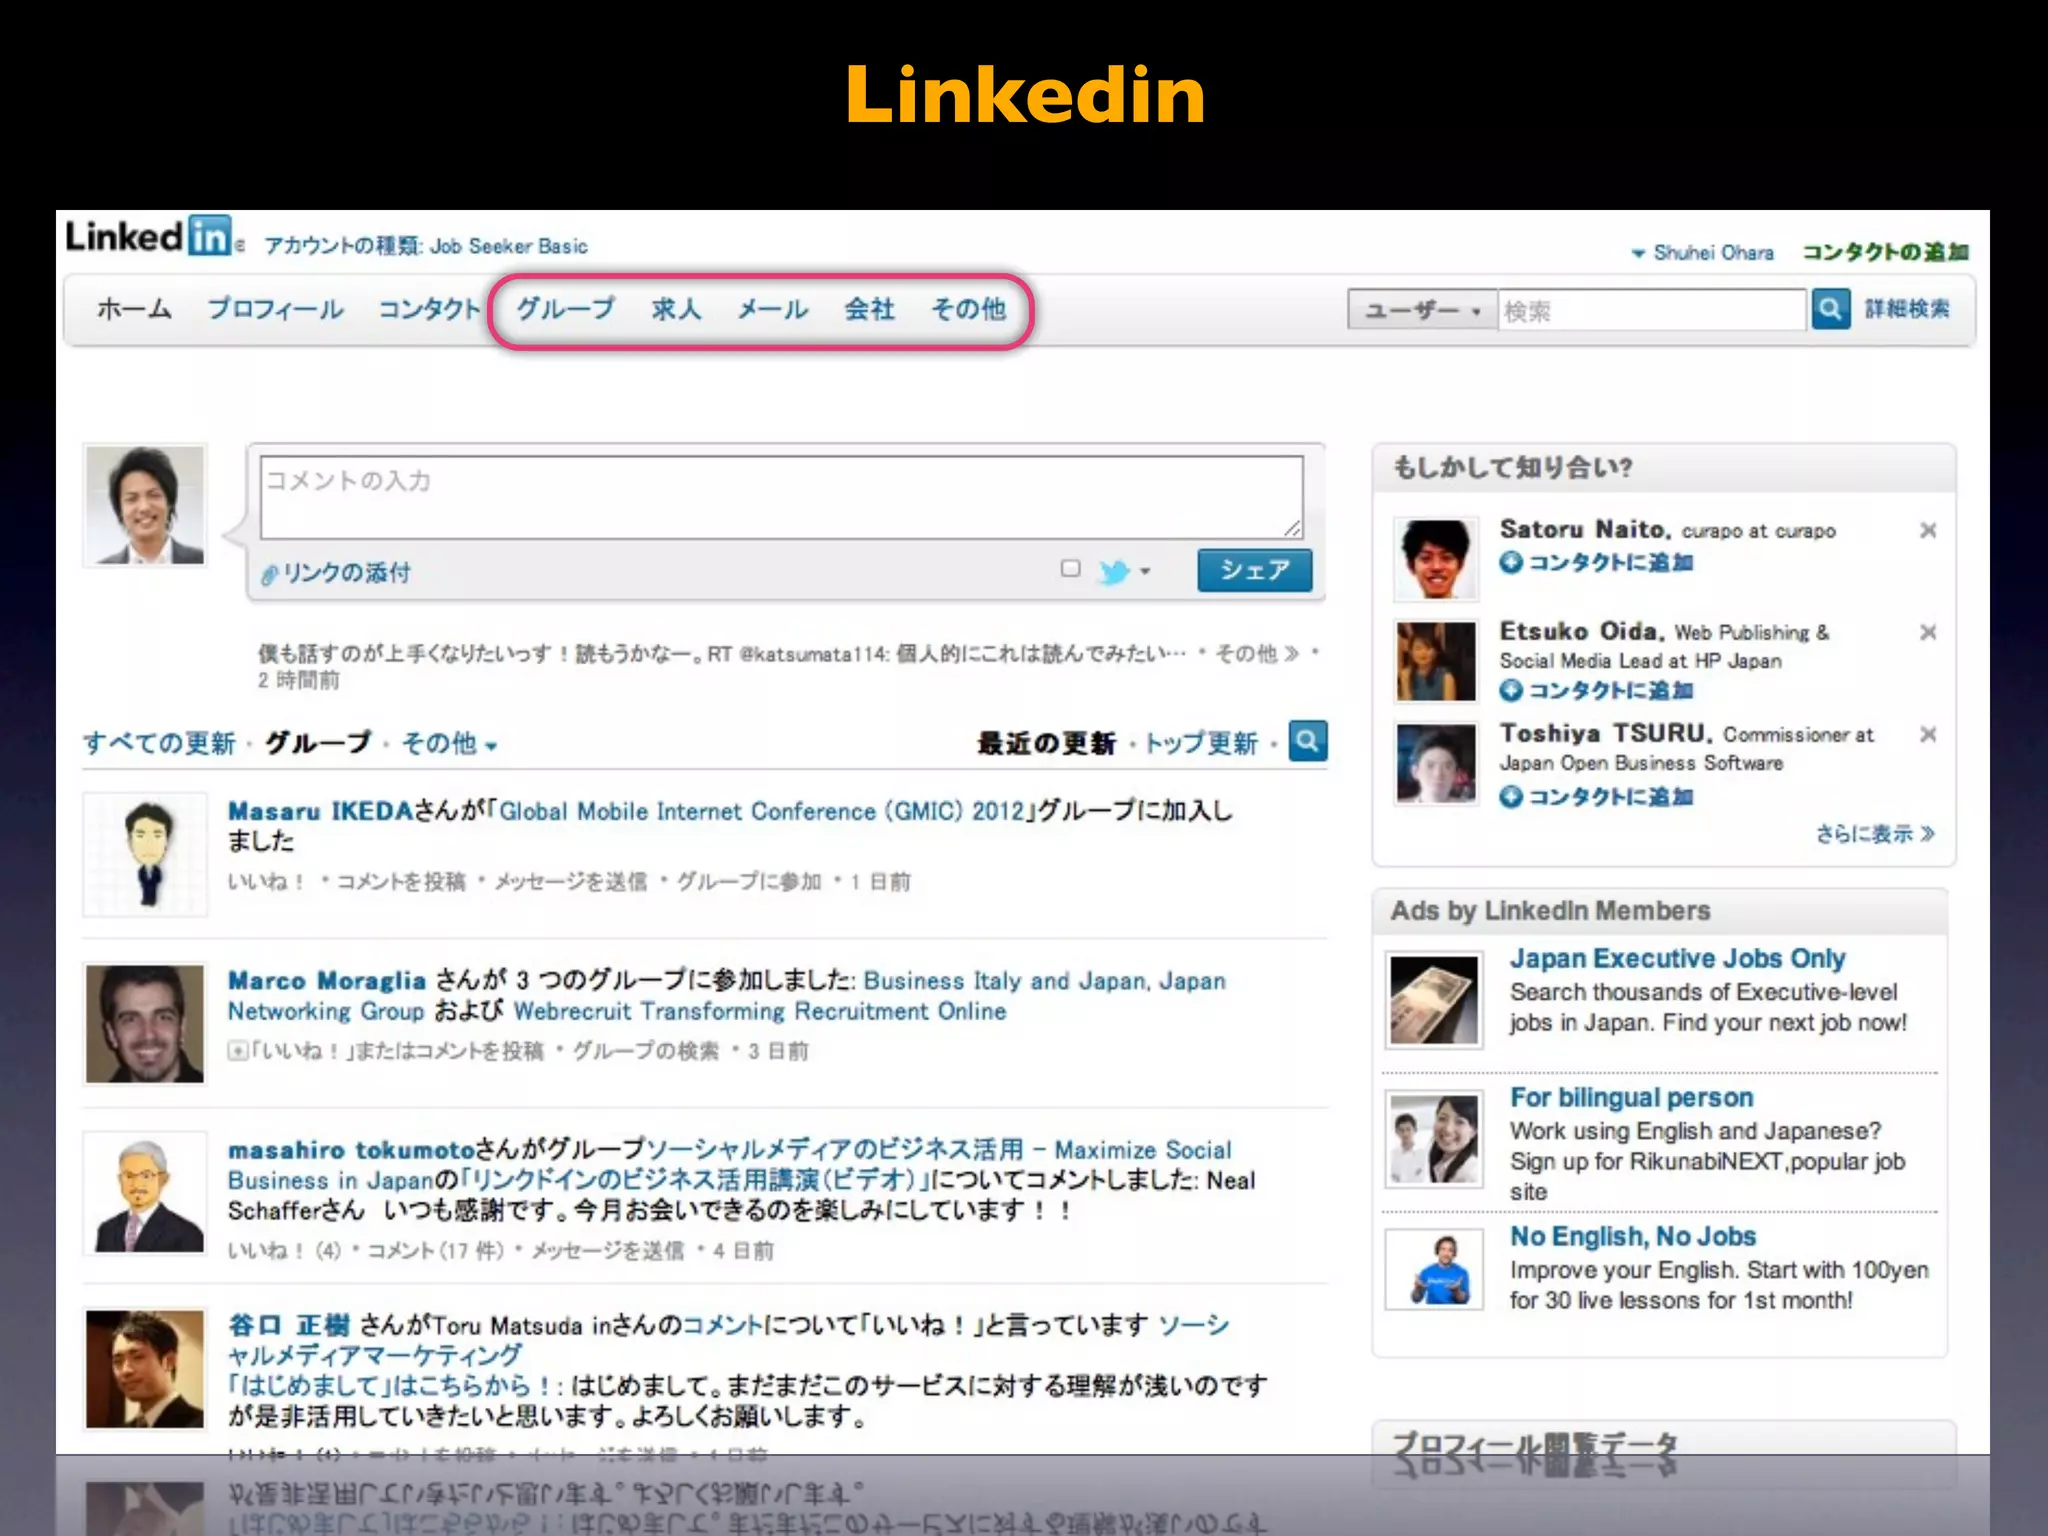Select the グループ feed filter tab
This screenshot has width=2048, height=1536.
pos(317,743)
